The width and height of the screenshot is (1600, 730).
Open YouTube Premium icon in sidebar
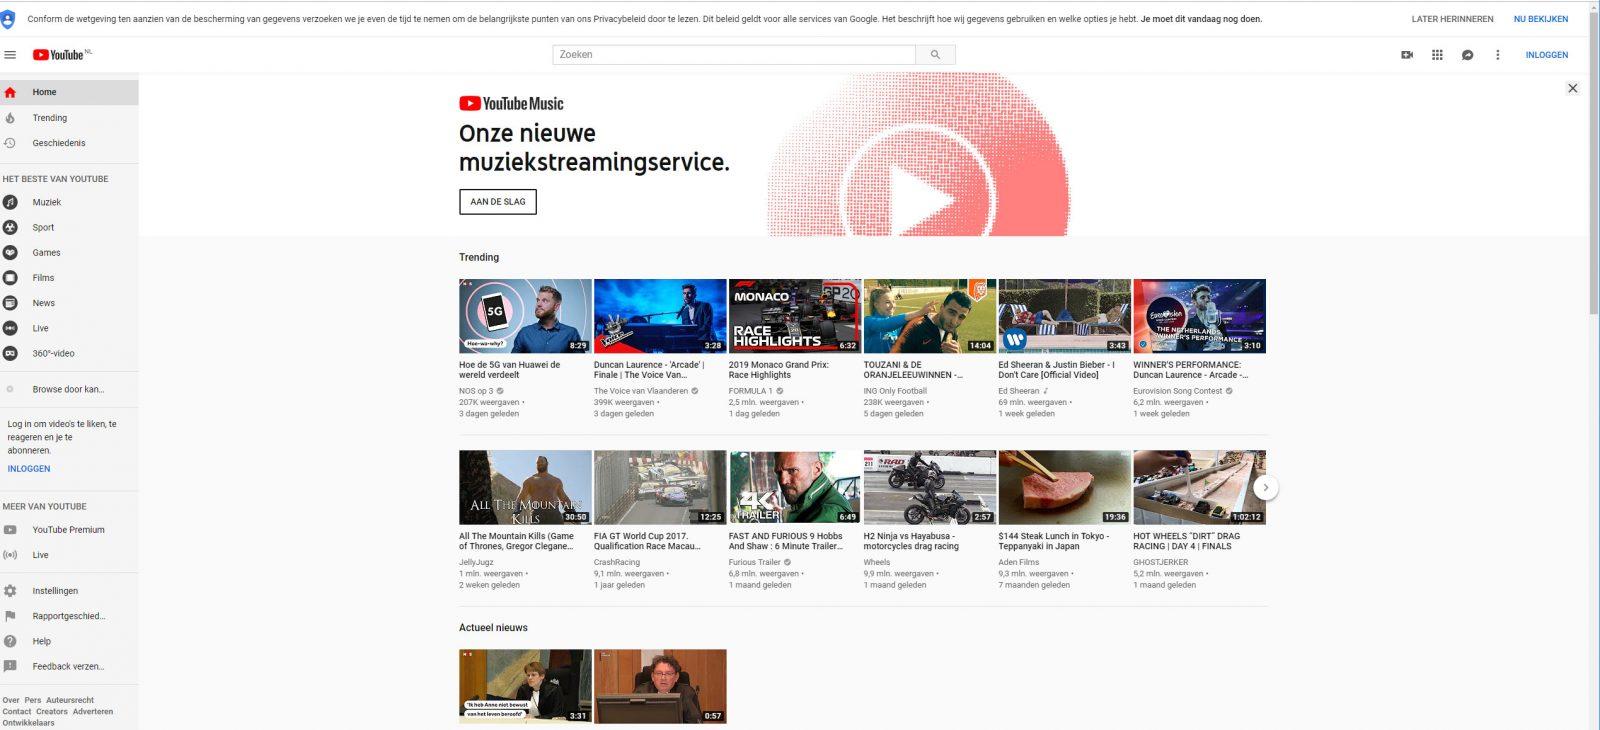(10, 530)
